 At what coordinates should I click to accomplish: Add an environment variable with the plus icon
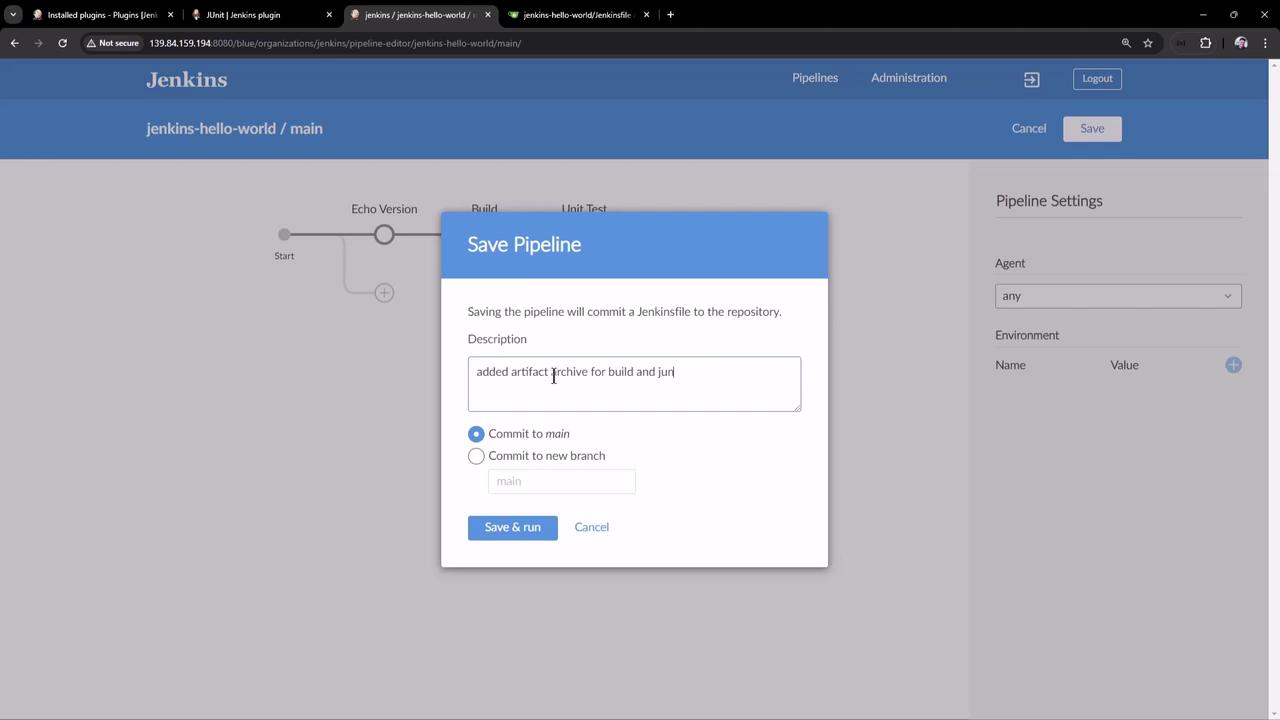click(x=1233, y=365)
